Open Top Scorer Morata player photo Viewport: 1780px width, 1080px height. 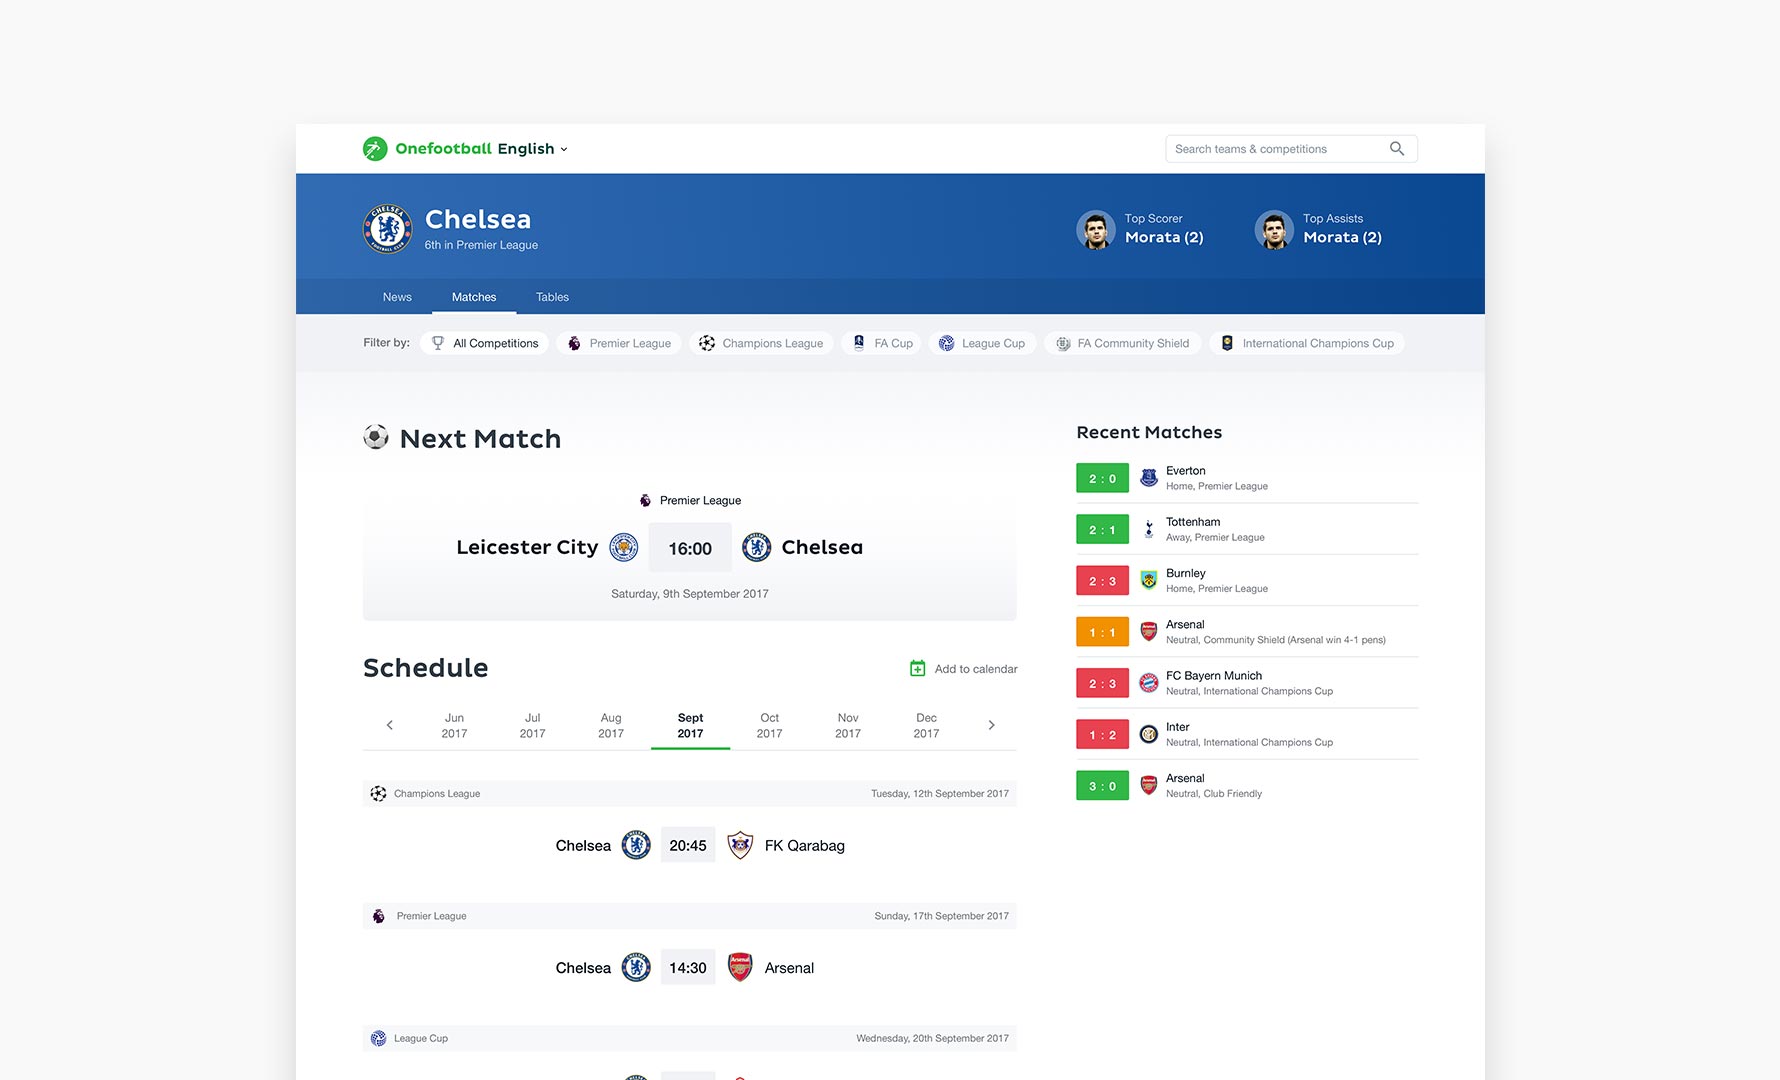[1096, 230]
